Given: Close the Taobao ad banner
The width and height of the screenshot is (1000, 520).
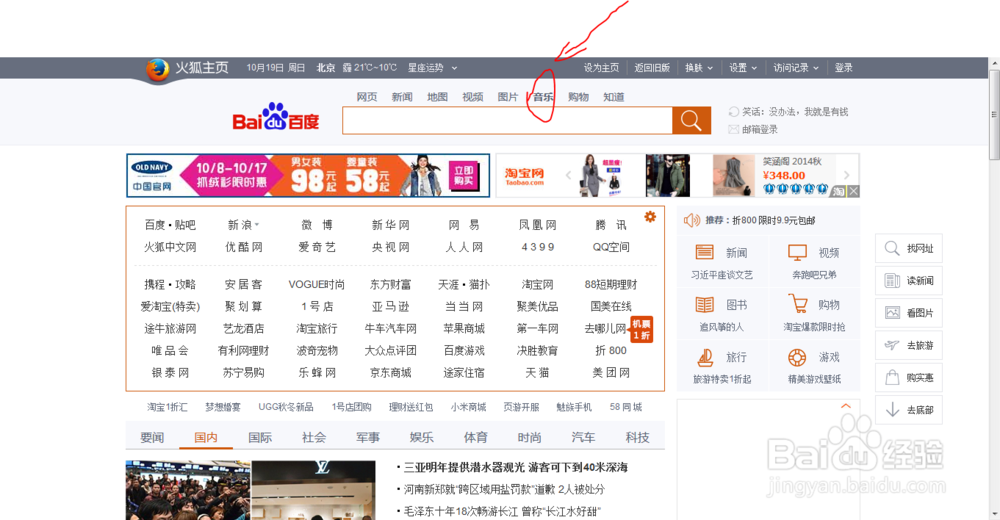Looking at the screenshot, I should 853,191.
